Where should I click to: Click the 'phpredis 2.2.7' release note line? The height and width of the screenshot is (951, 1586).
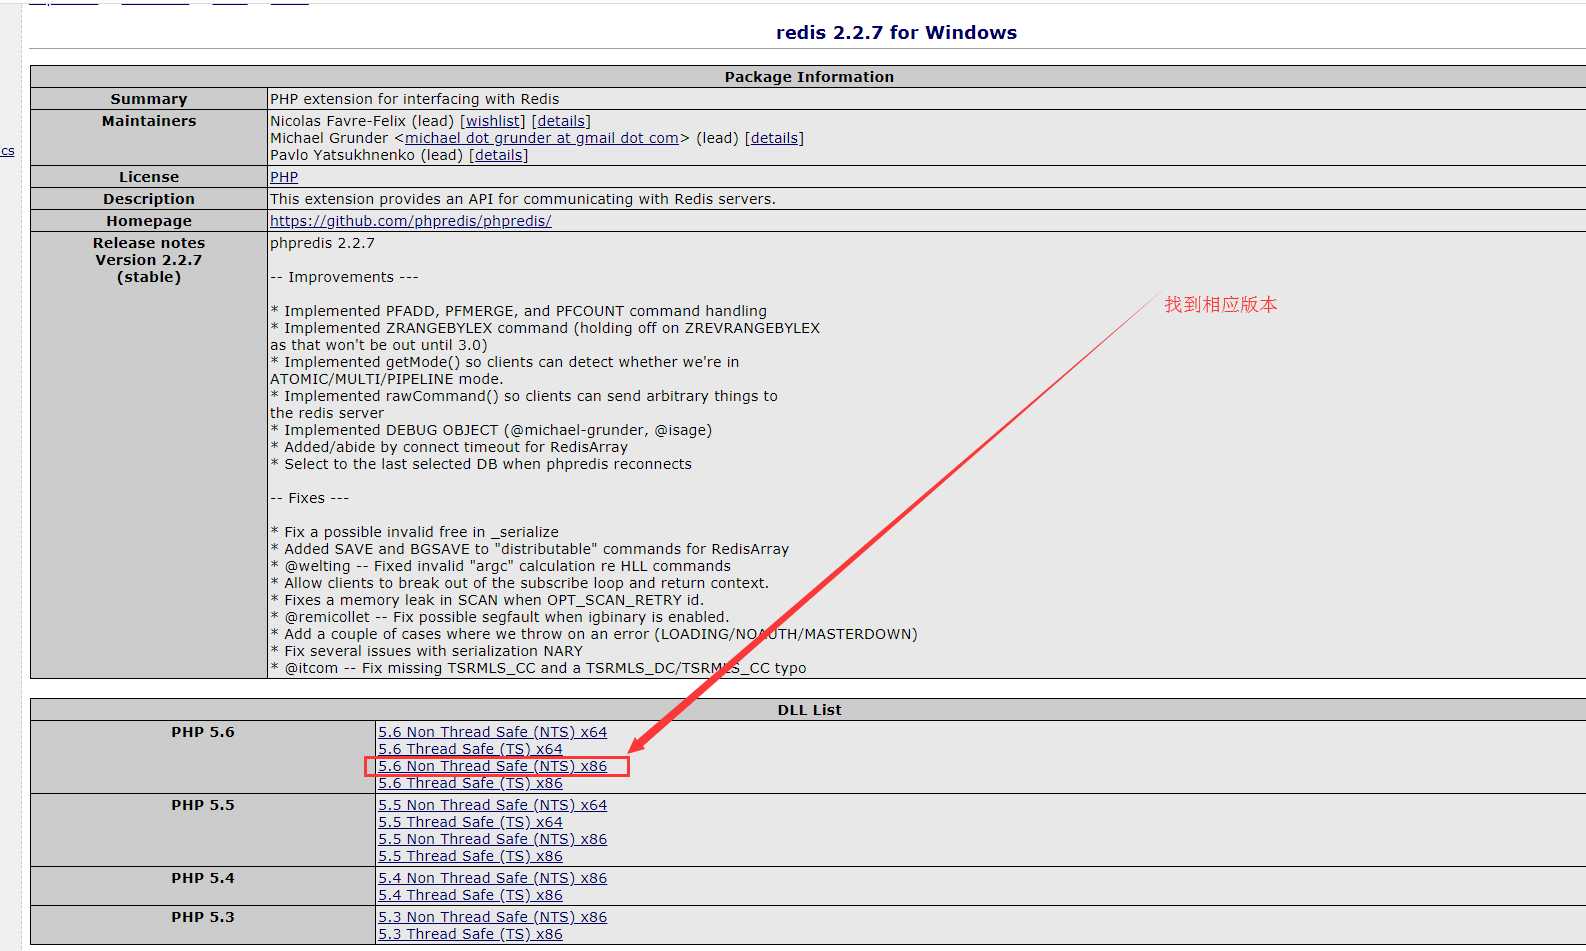tap(322, 243)
